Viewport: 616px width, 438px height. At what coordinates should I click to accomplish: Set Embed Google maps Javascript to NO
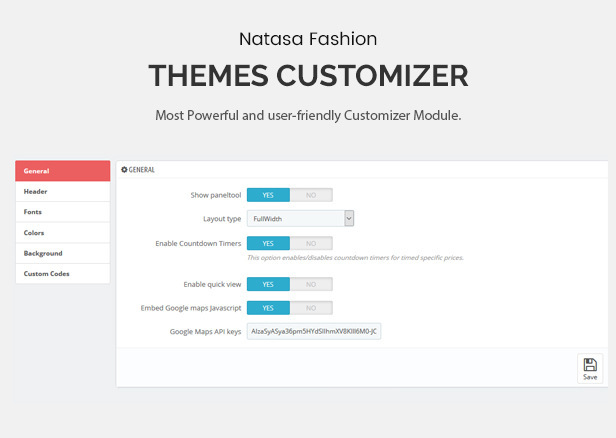(311, 308)
